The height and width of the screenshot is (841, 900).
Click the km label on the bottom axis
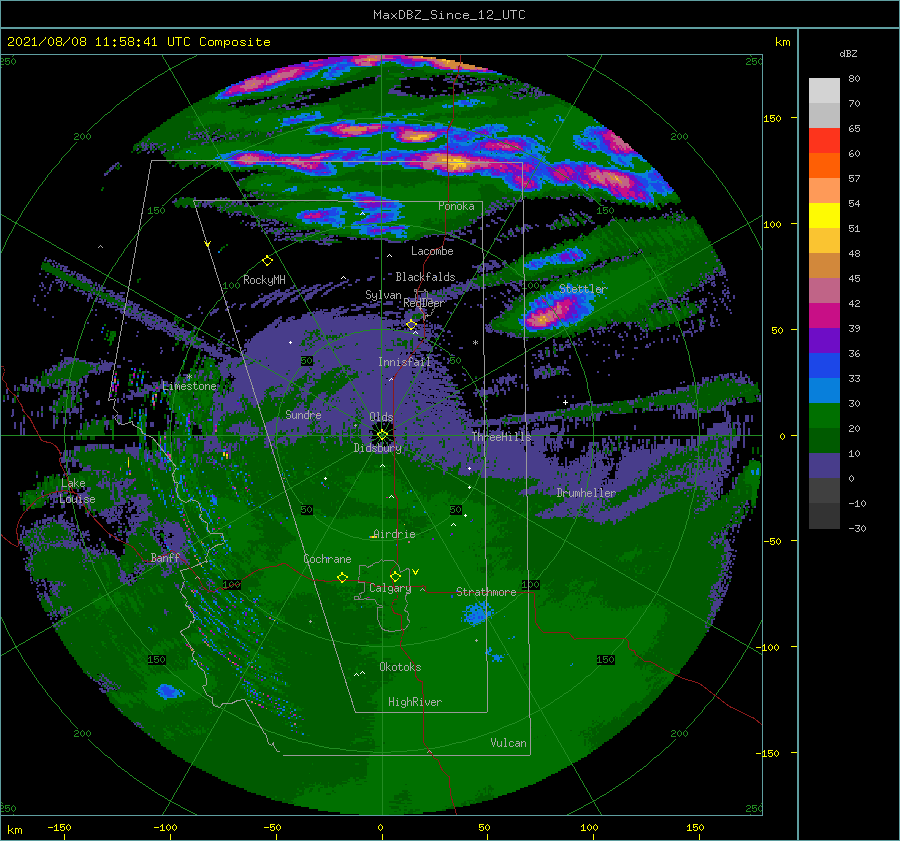tap(15, 830)
